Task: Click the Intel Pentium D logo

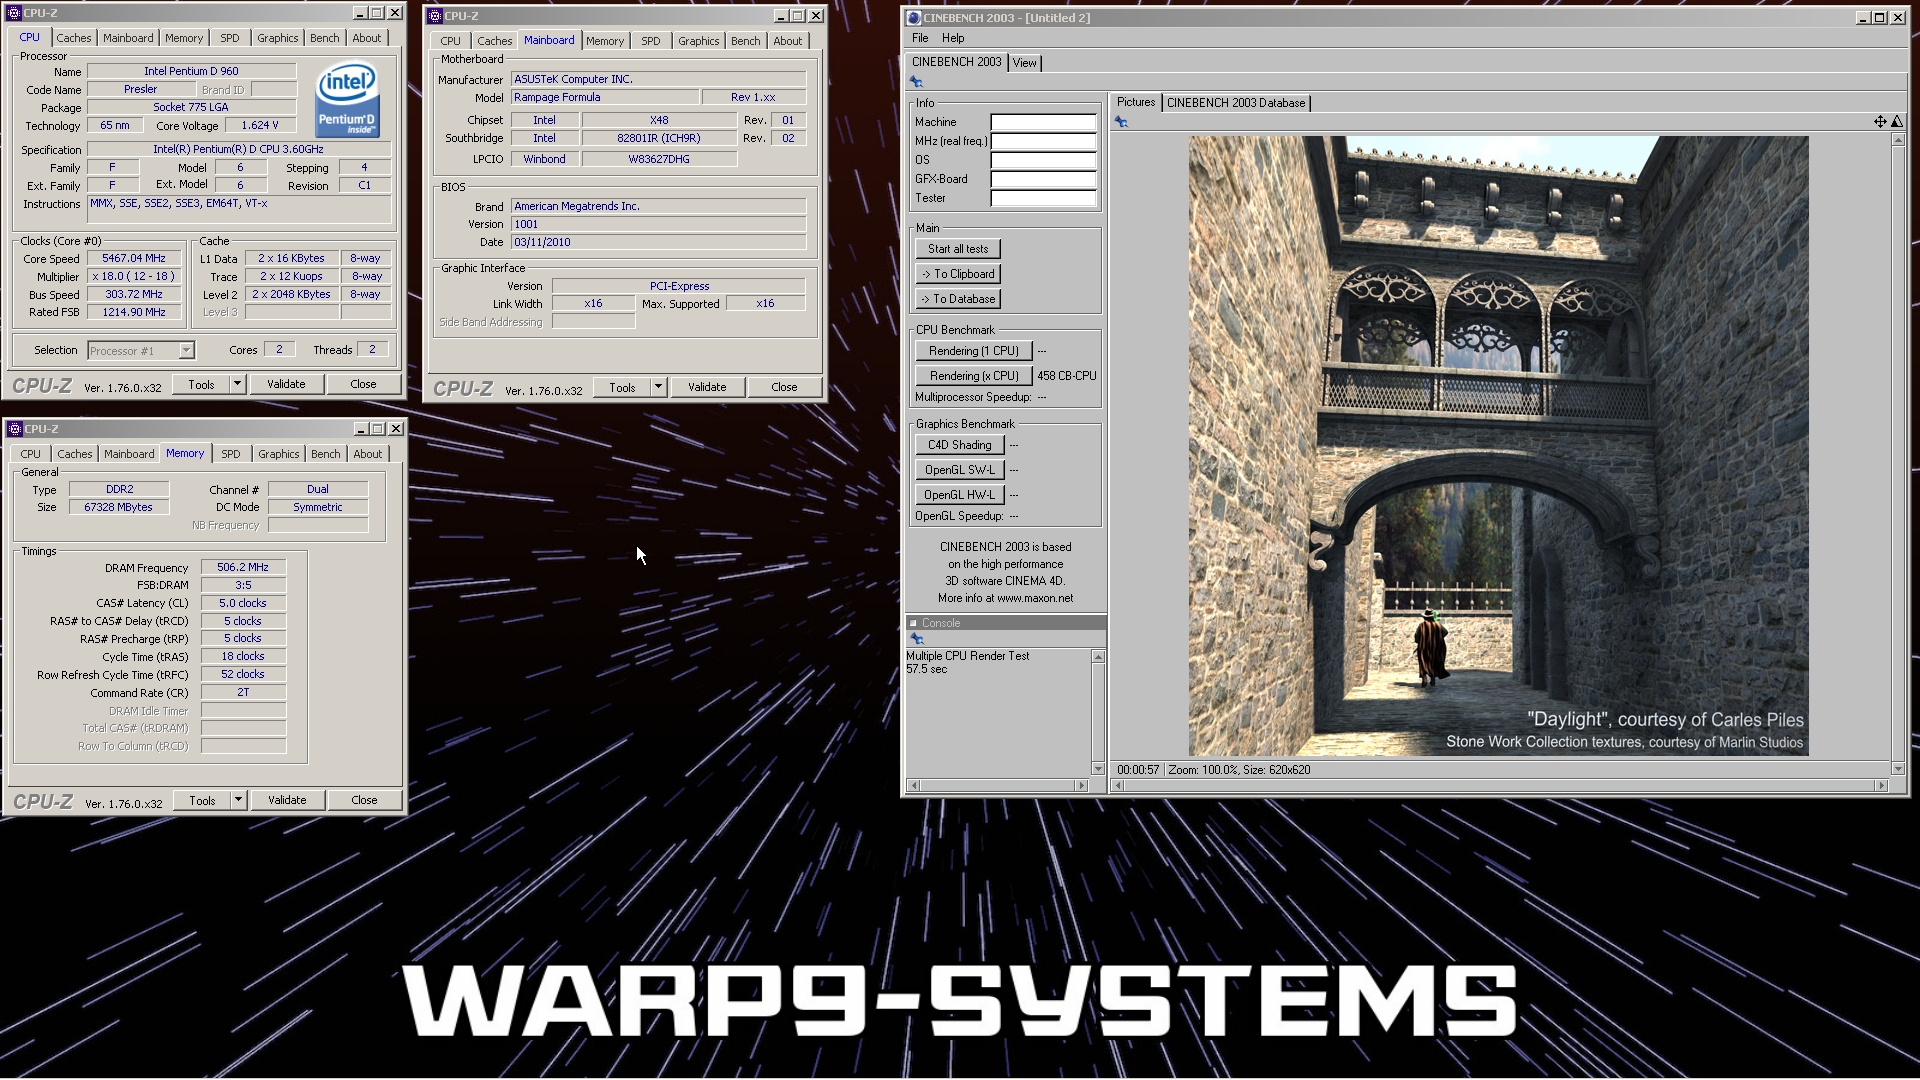Action: 347,100
